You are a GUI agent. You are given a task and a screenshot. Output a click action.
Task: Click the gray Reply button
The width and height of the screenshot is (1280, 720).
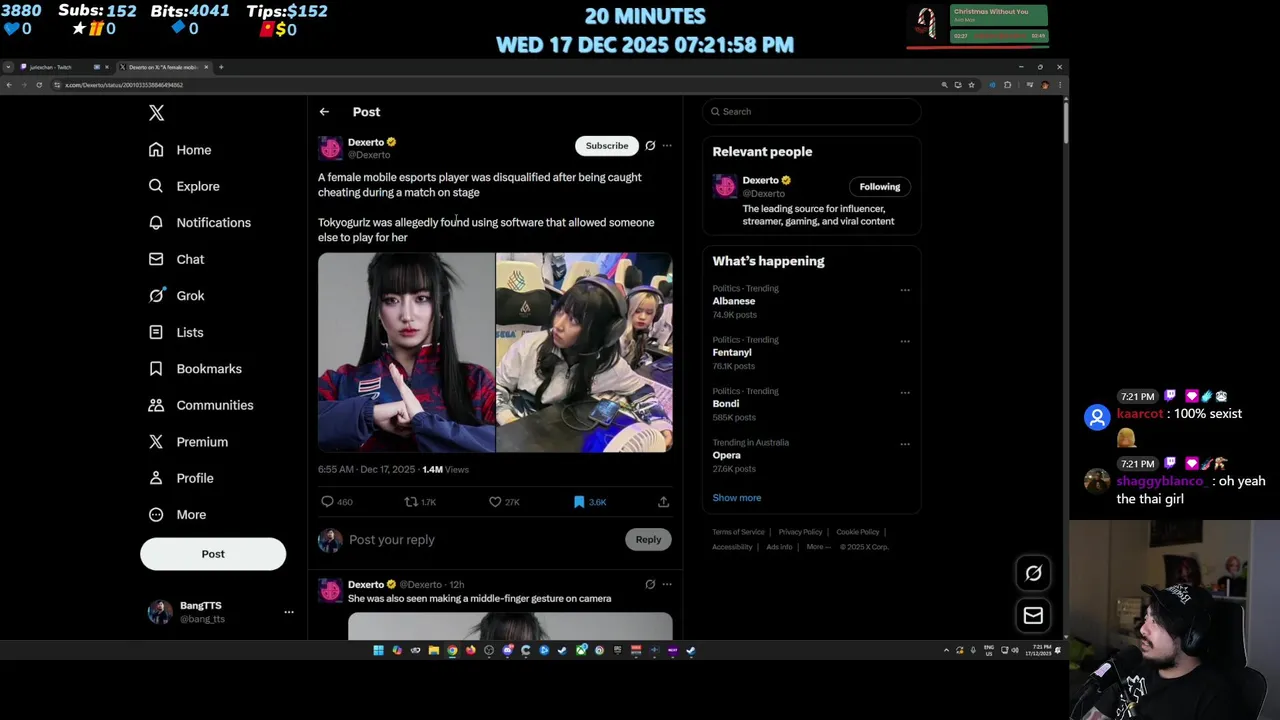pyautogui.click(x=648, y=540)
